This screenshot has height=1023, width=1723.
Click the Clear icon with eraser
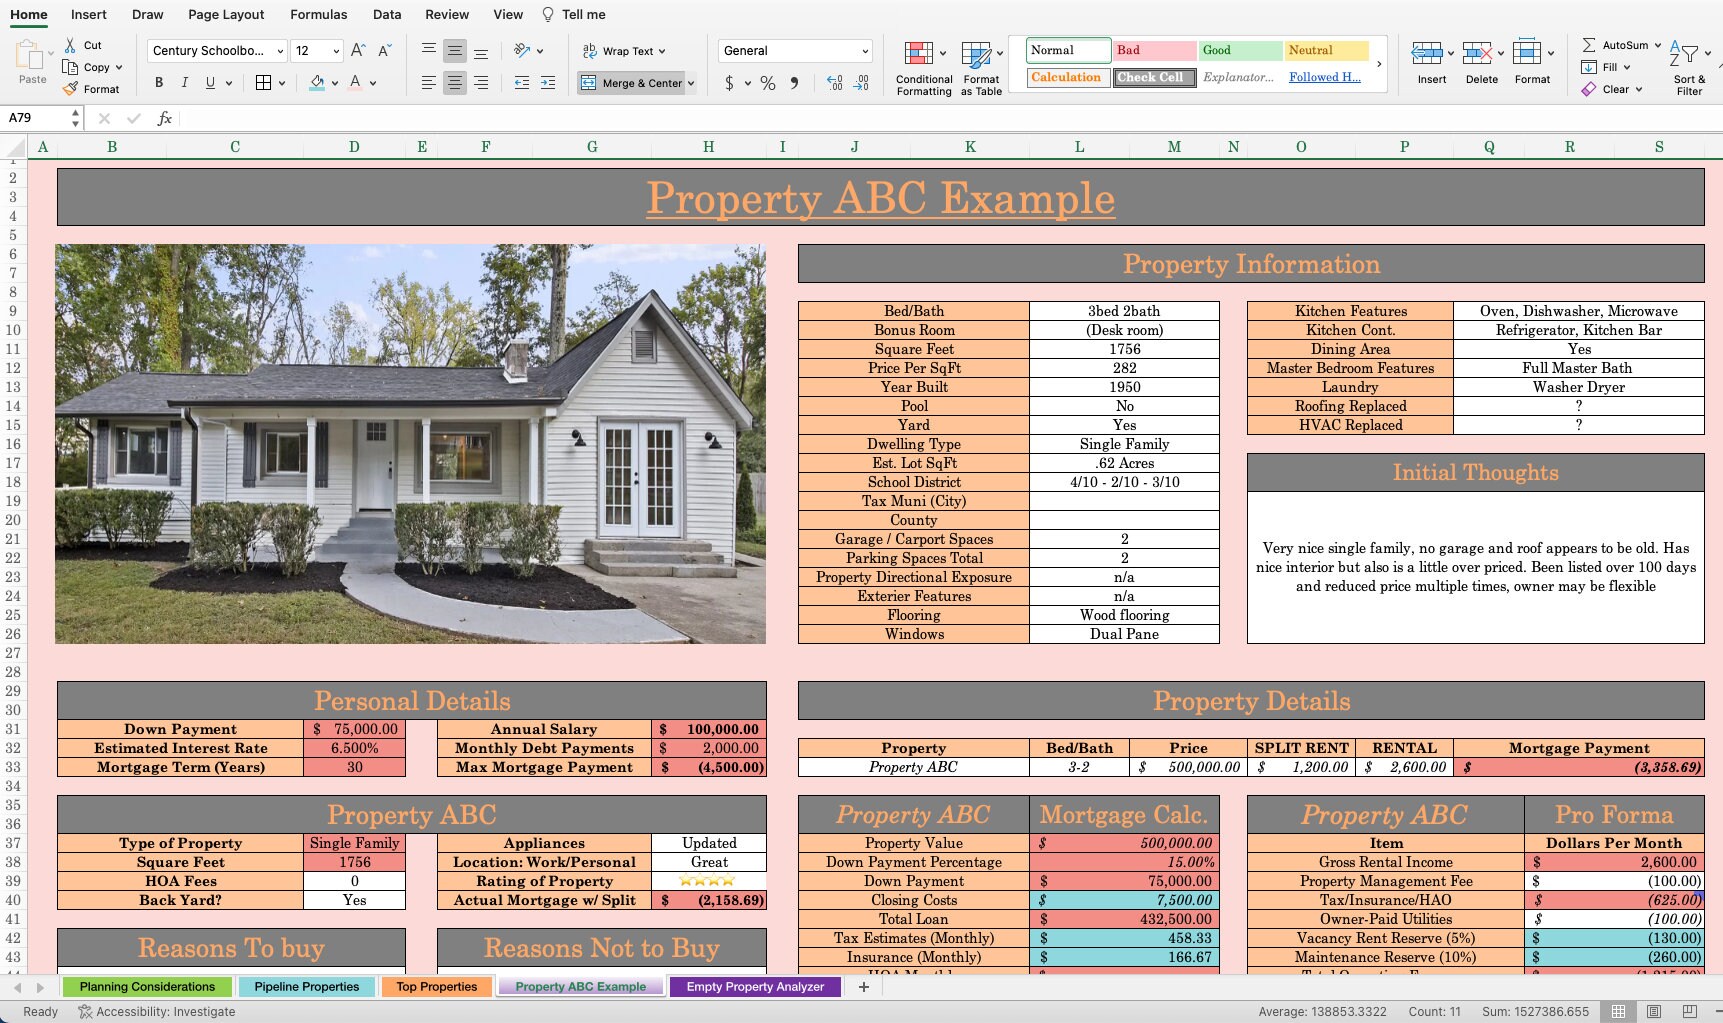1589,88
